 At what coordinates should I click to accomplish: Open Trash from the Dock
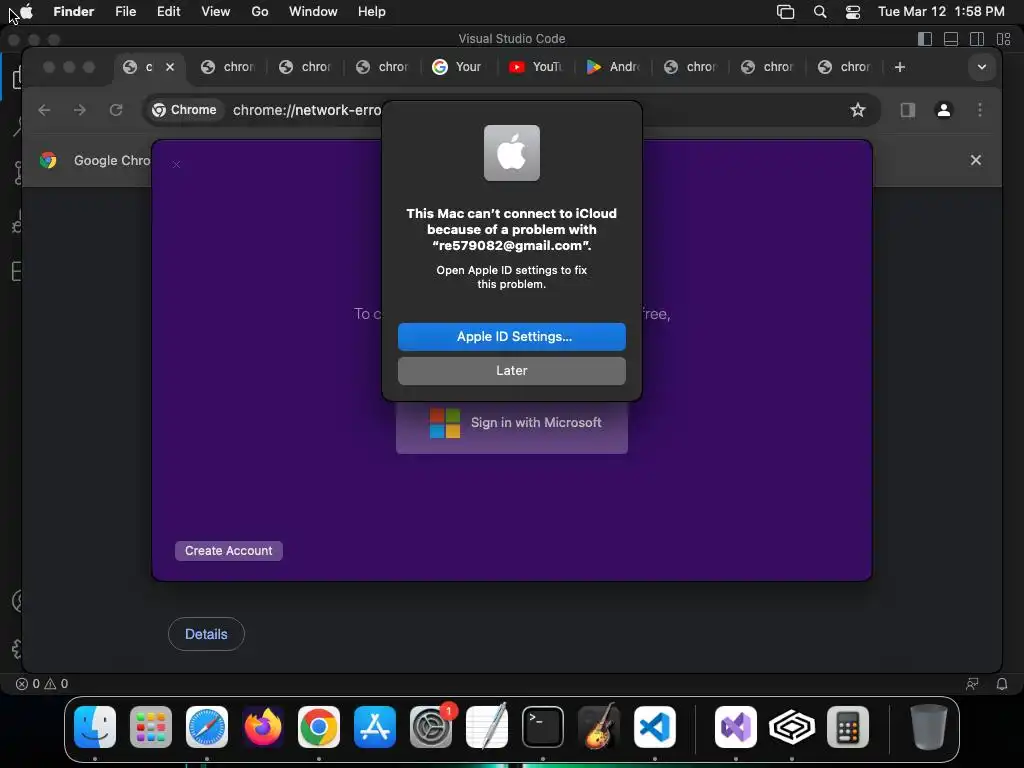[929, 727]
